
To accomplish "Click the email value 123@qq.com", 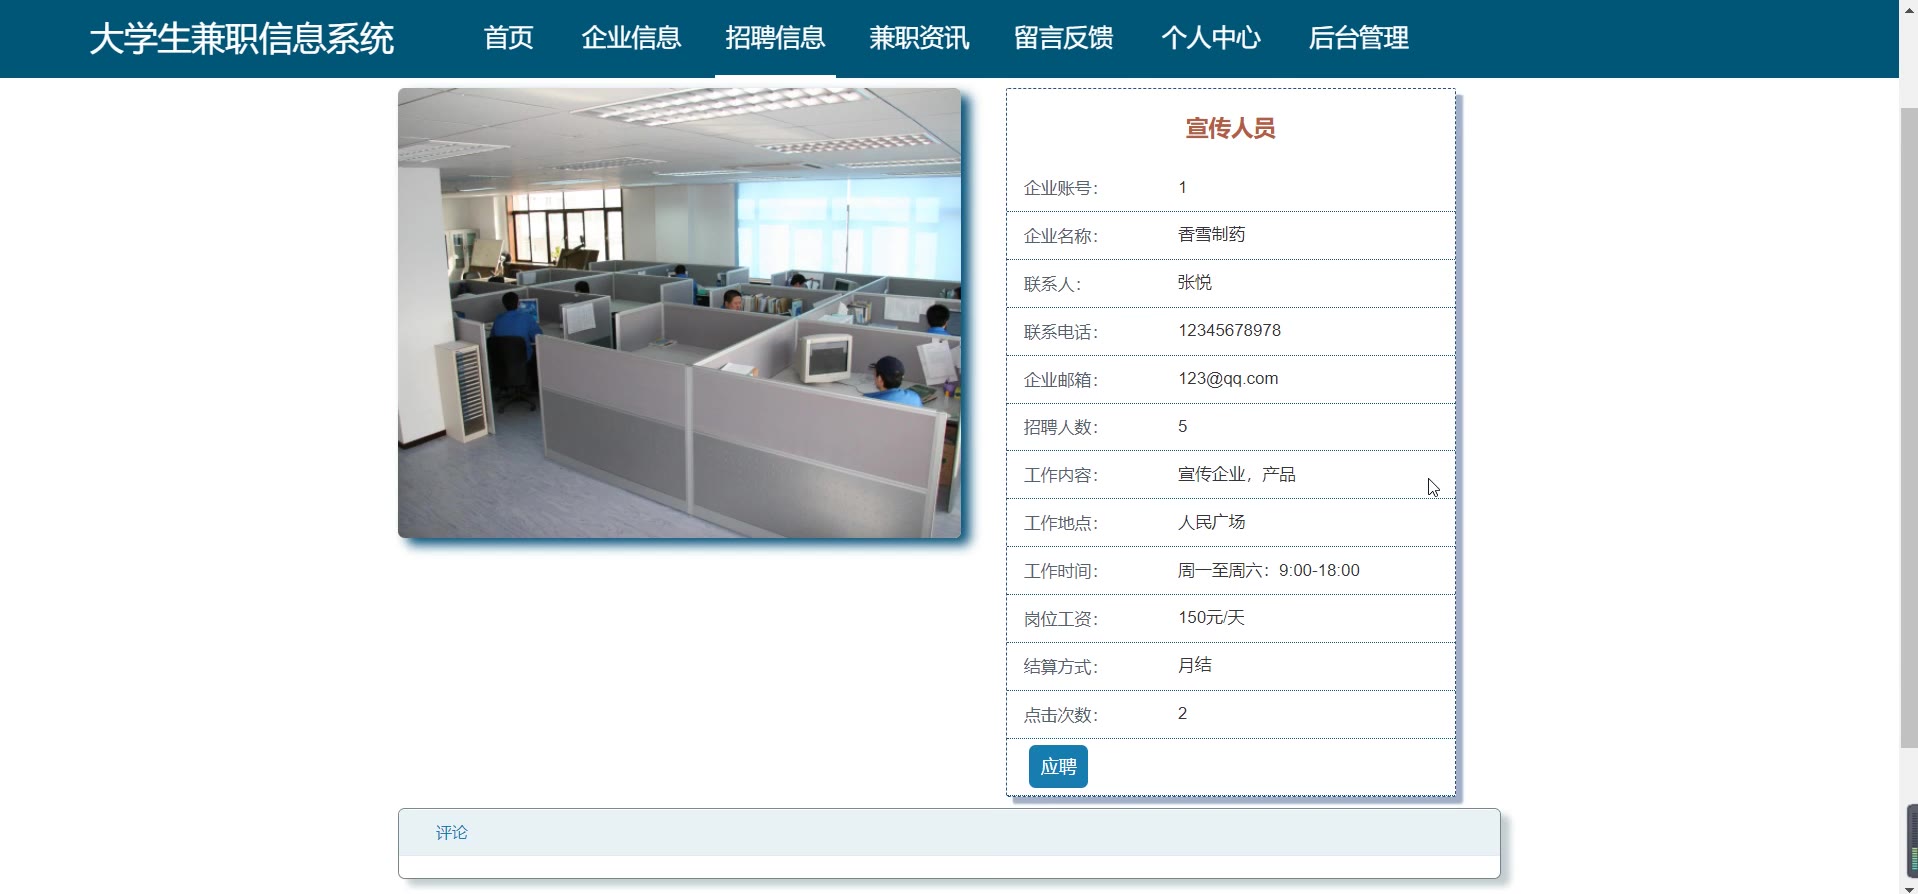I will (x=1228, y=378).
